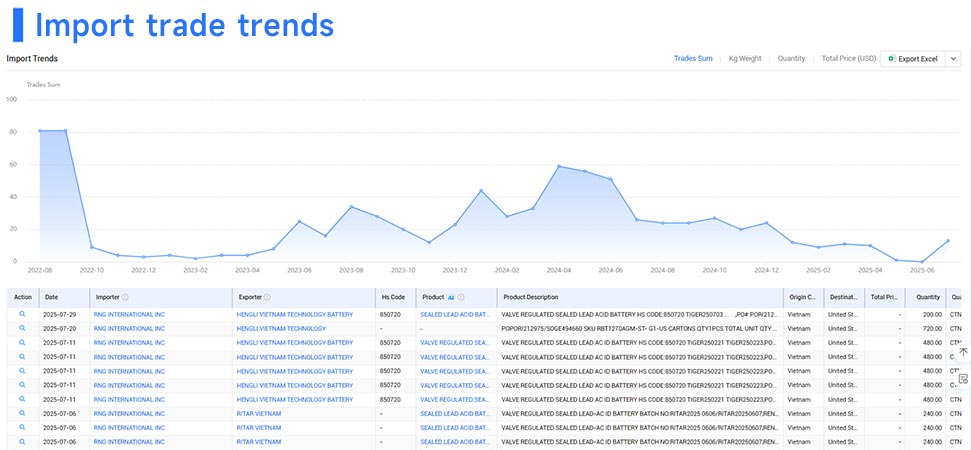Click the 2023-12 x-axis label
This screenshot has width=971, height=450.
point(455,270)
